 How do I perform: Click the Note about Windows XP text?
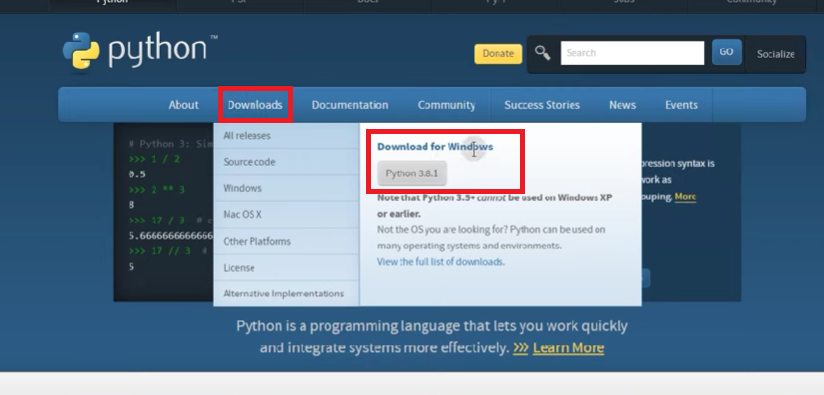495,206
